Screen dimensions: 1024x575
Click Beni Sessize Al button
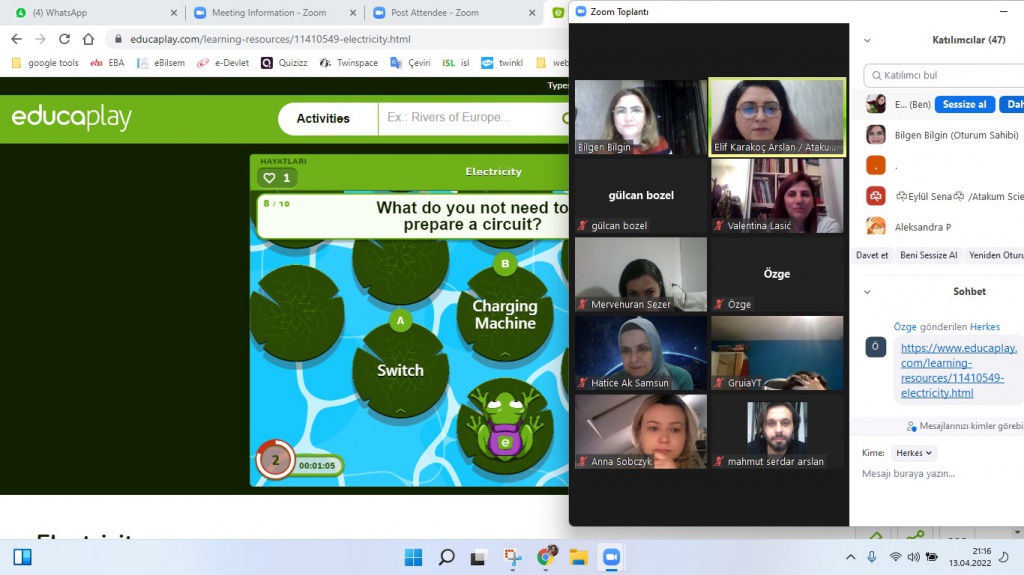(x=929, y=255)
